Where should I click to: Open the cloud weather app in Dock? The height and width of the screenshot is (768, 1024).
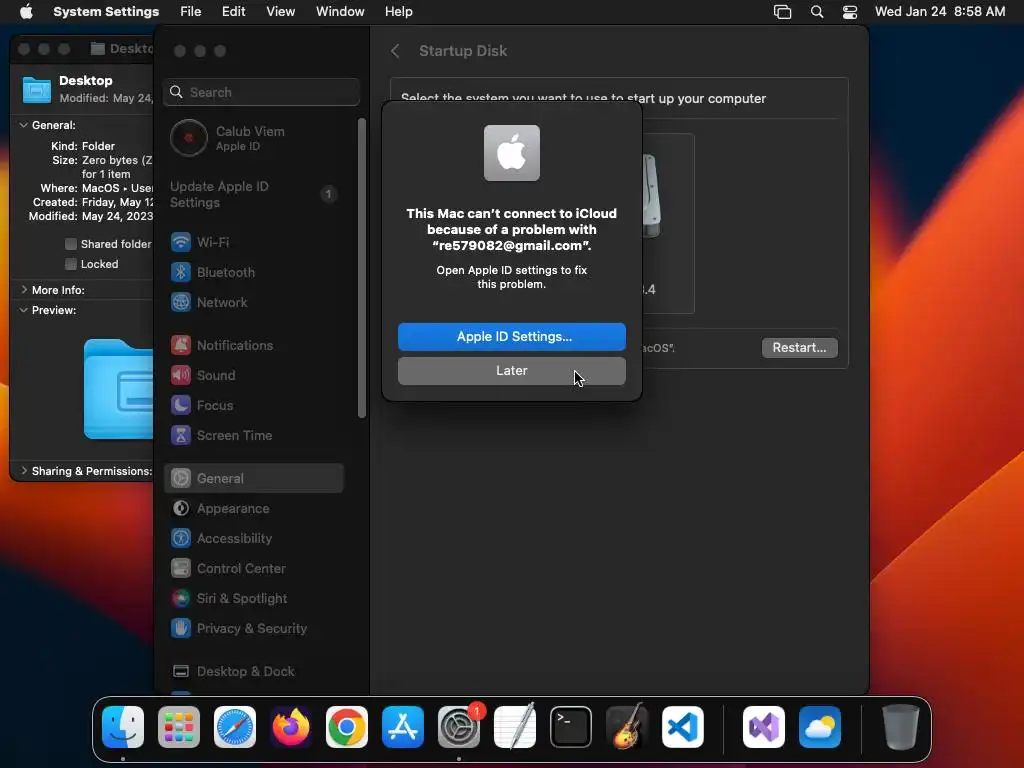(820, 726)
